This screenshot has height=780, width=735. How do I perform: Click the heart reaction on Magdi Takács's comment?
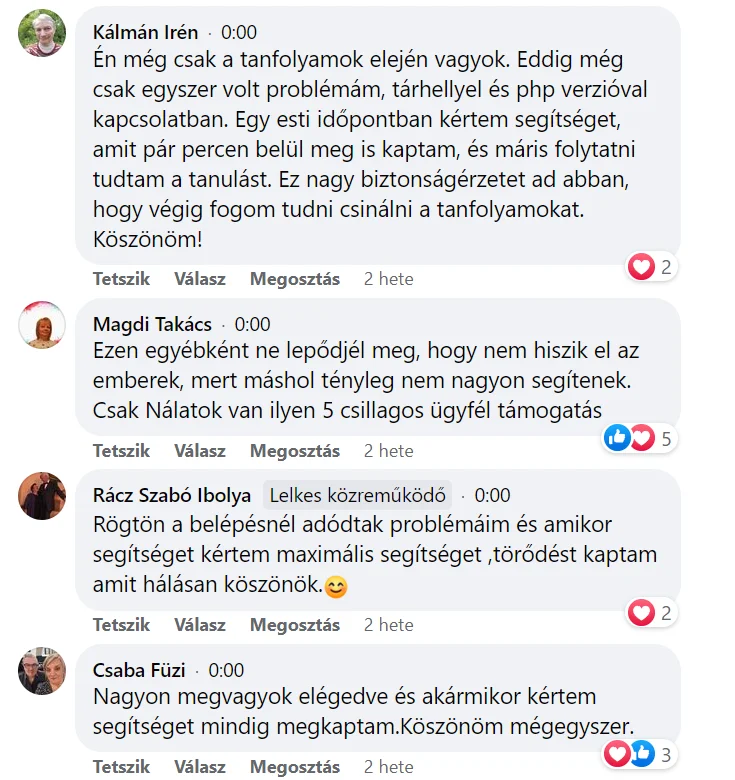[641, 437]
